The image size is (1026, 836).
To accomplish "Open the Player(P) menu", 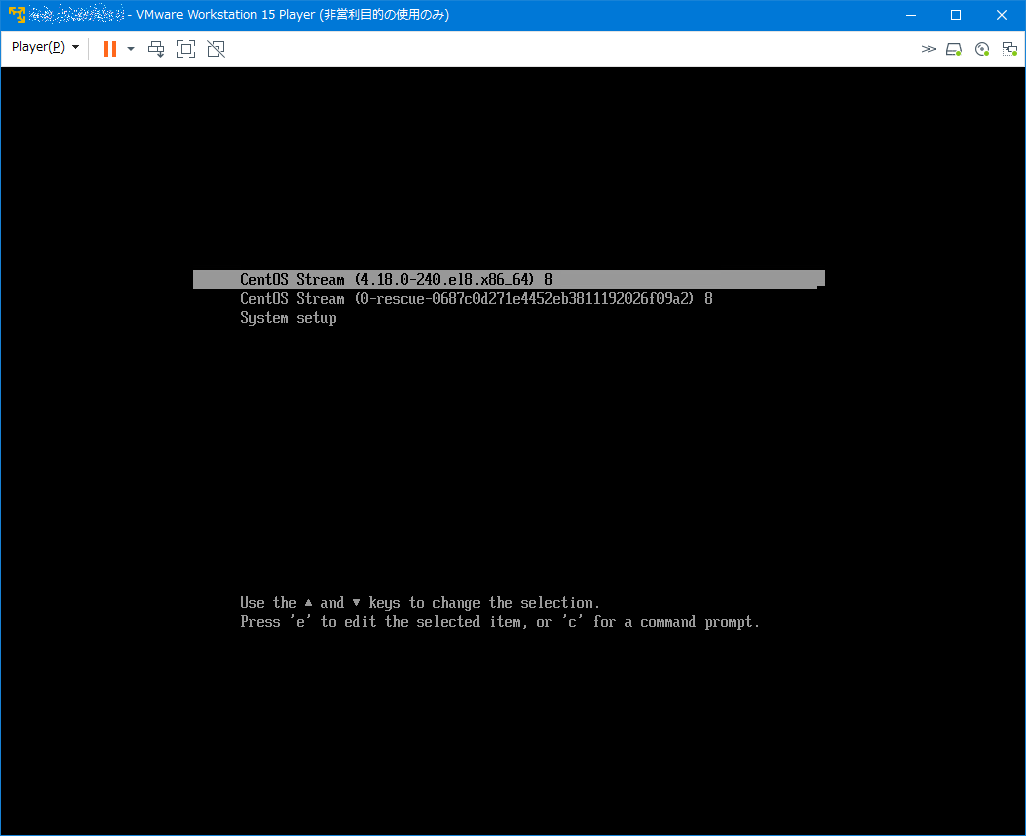I will [45, 47].
